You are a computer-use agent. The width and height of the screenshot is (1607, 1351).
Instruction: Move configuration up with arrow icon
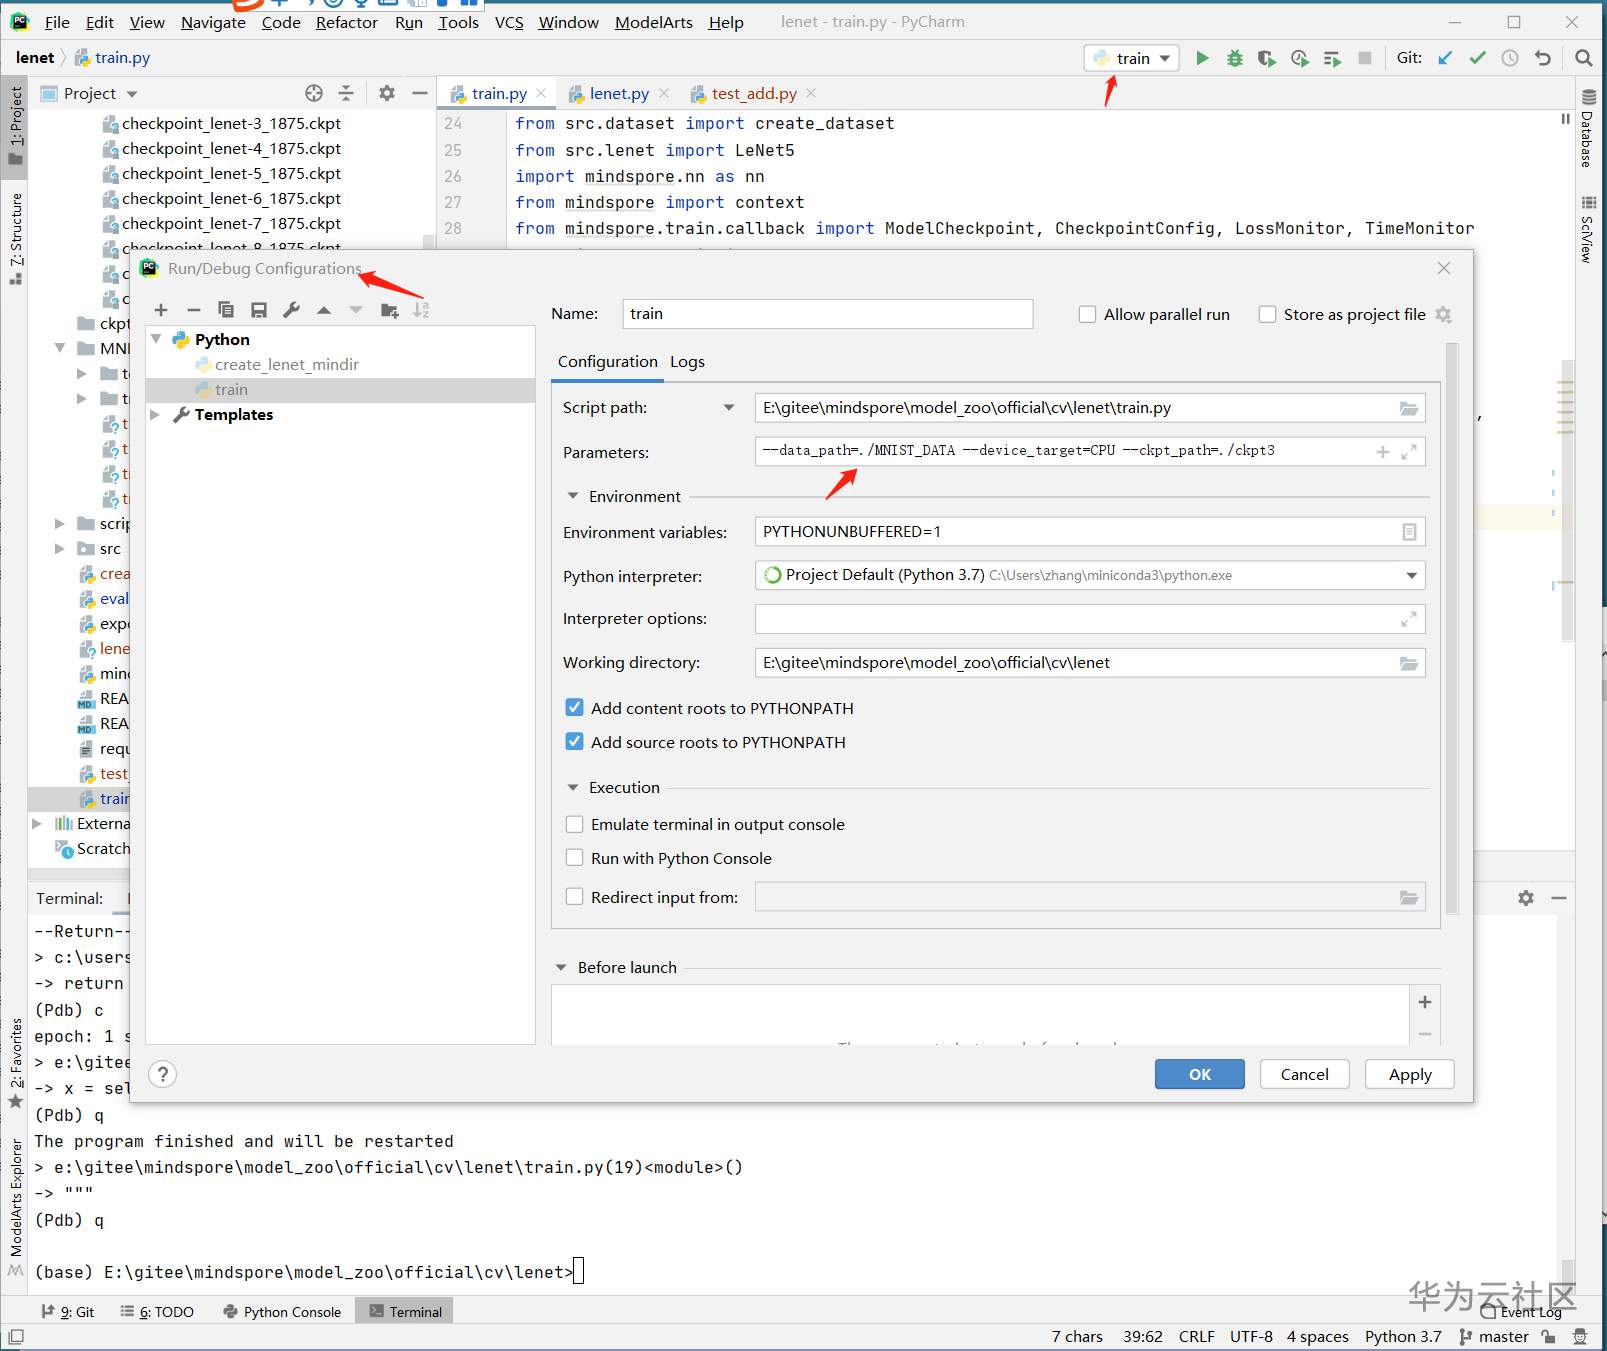324,310
